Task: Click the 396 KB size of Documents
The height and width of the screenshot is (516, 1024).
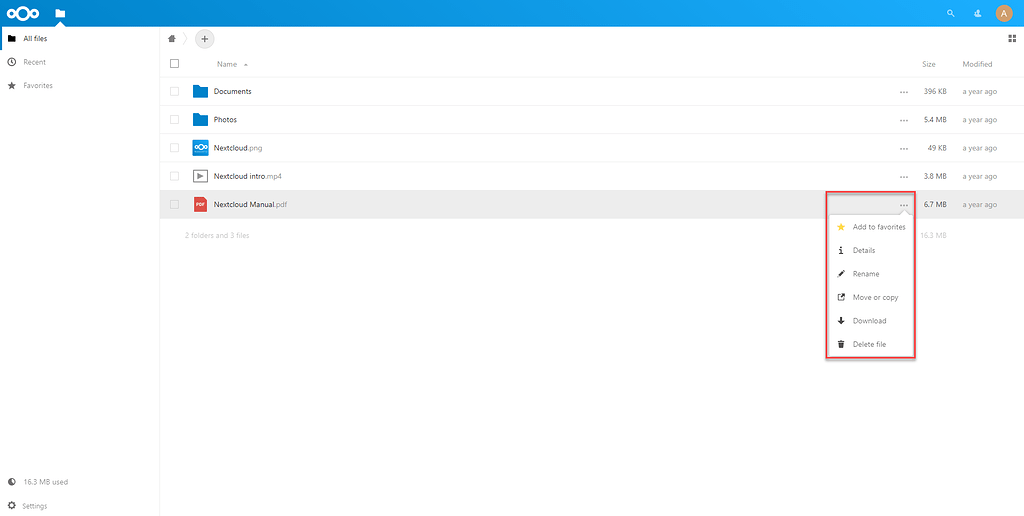Action: coord(935,91)
